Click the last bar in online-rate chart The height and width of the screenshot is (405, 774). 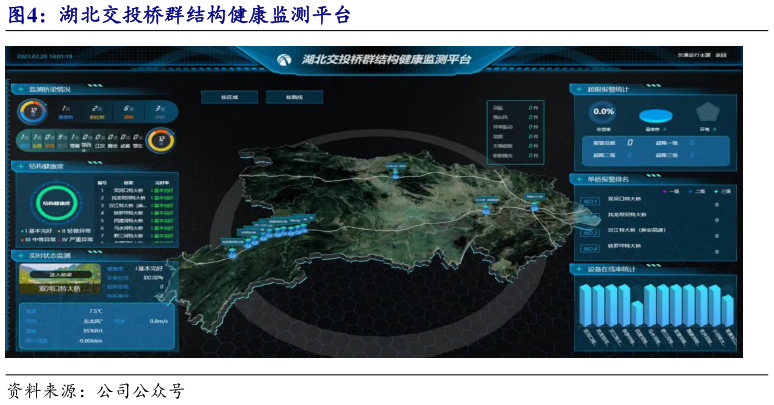point(728,310)
